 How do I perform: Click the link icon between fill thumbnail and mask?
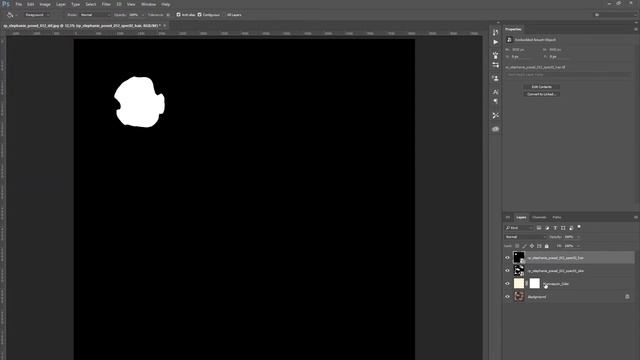tap(527, 283)
